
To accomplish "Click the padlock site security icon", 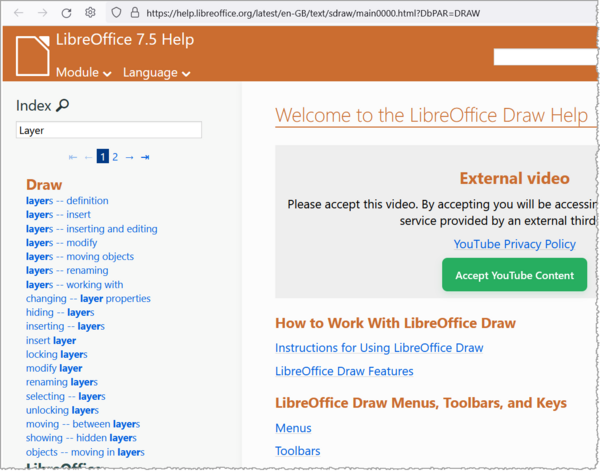I will coord(135,13).
